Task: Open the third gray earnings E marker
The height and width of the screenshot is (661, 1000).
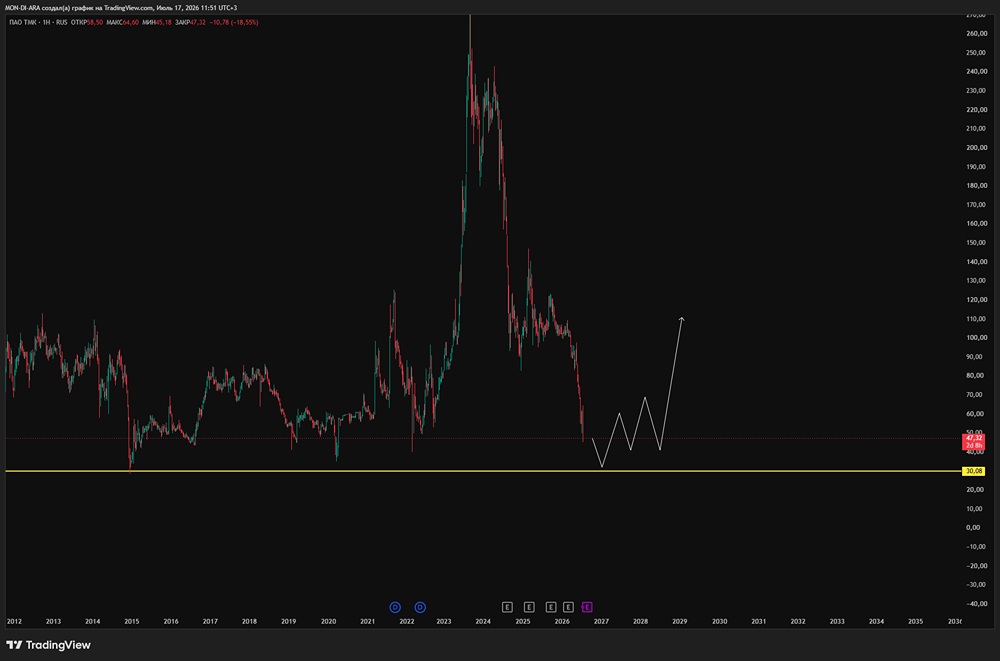Action: (551, 607)
